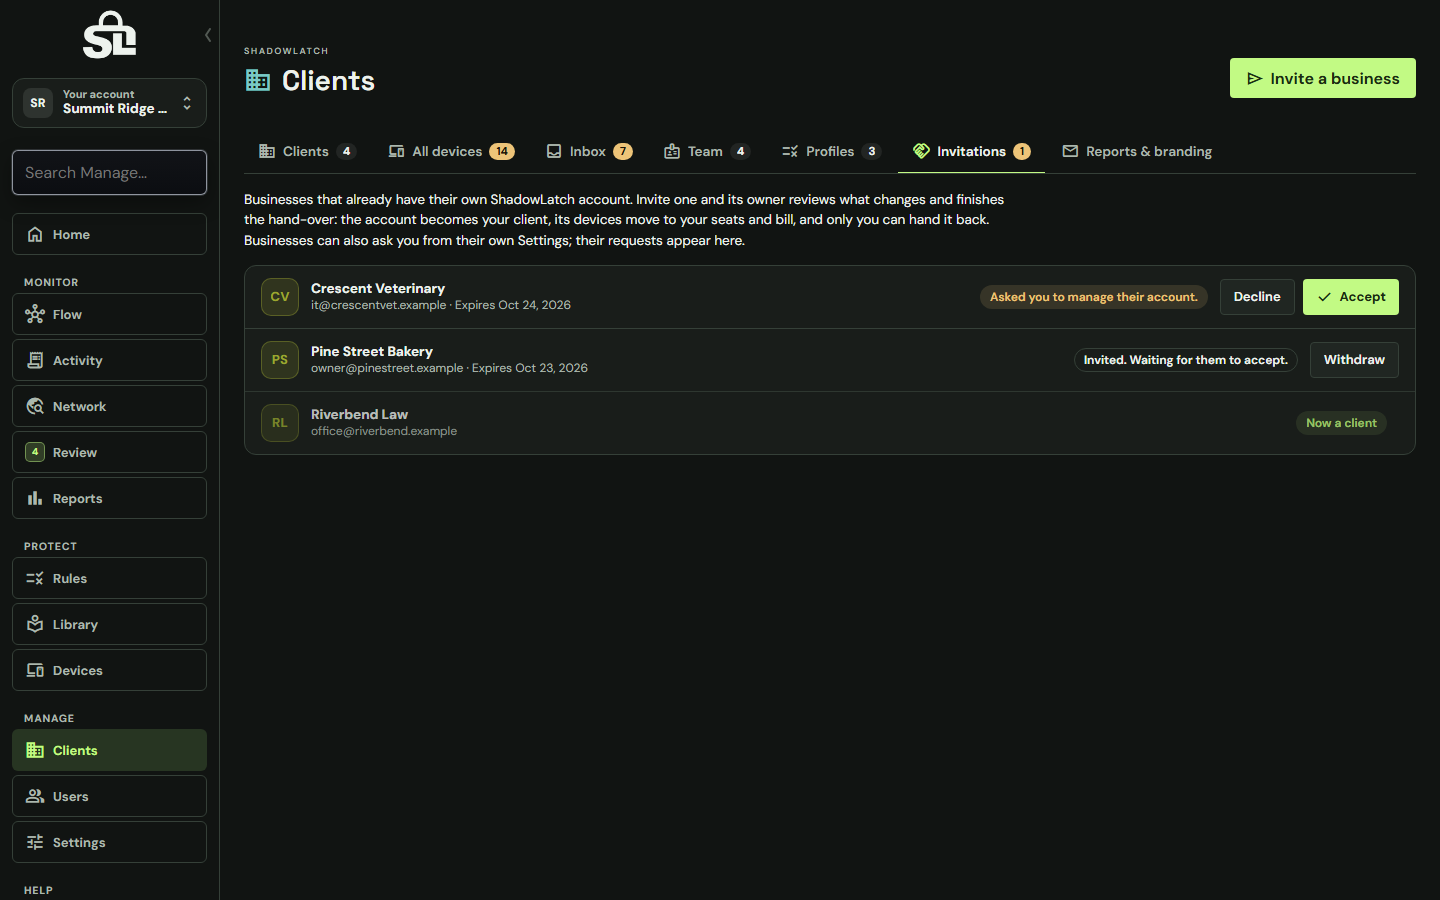The image size is (1440, 900).
Task: Select the Invitations tab
Action: 971,151
